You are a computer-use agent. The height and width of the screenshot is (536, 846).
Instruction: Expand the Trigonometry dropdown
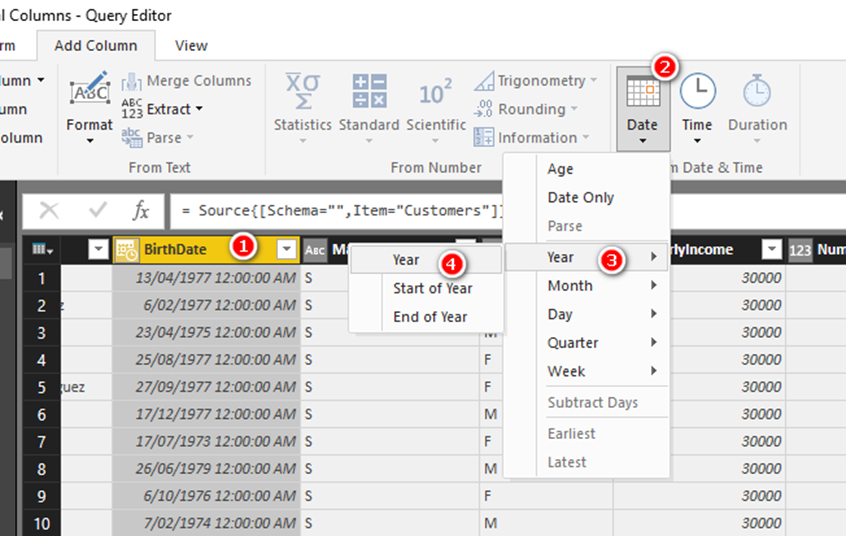point(536,81)
